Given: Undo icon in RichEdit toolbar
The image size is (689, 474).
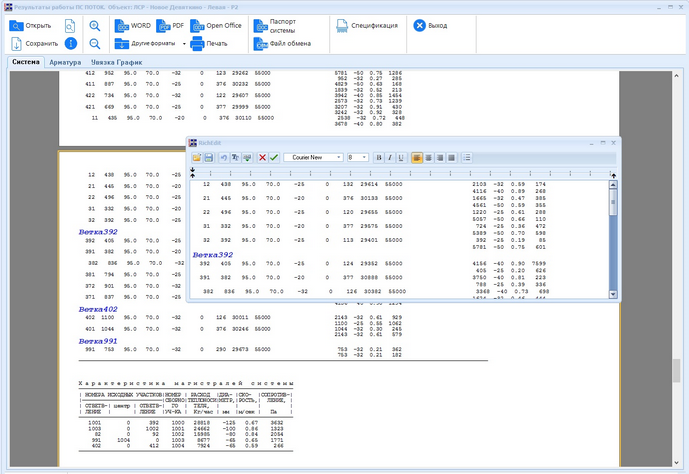Looking at the screenshot, I should [224, 157].
